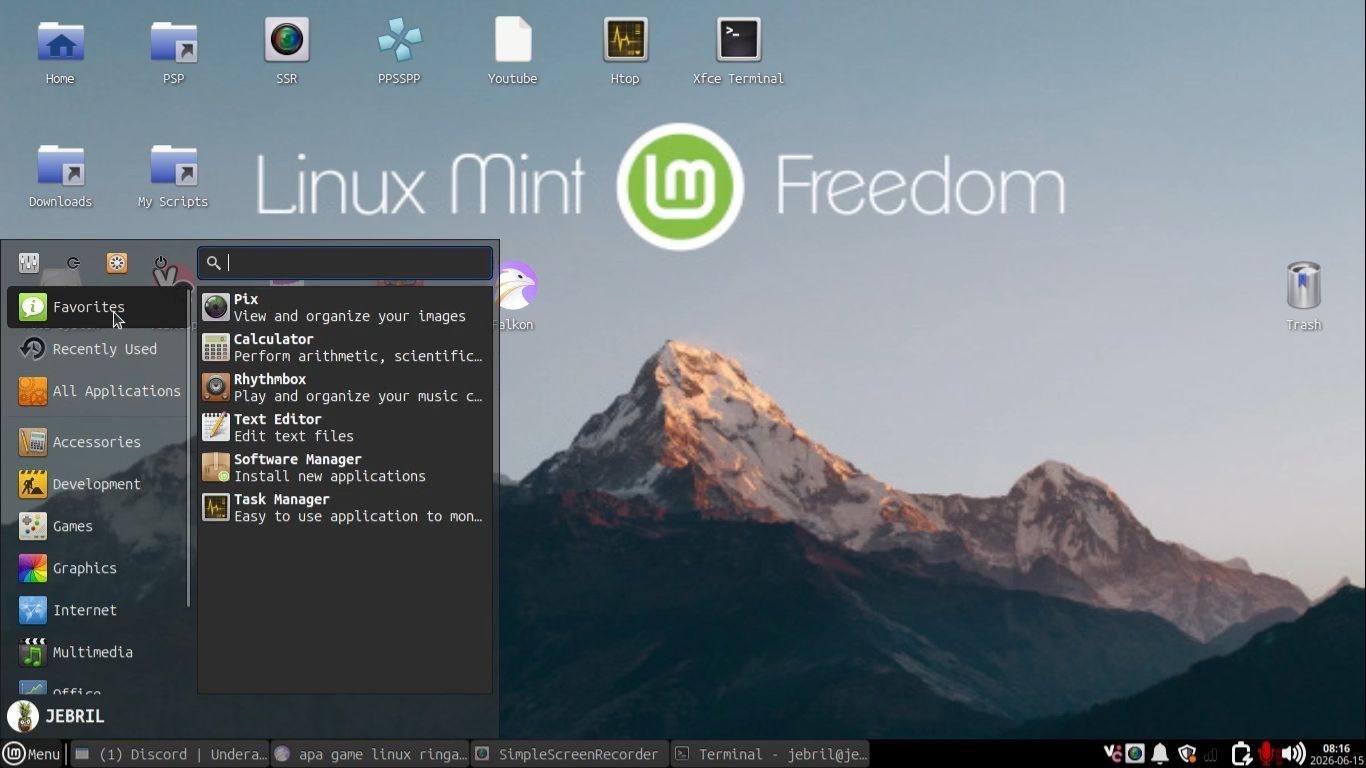Open Text Editor from favorites list
This screenshot has height=768, width=1366.
(x=345, y=427)
